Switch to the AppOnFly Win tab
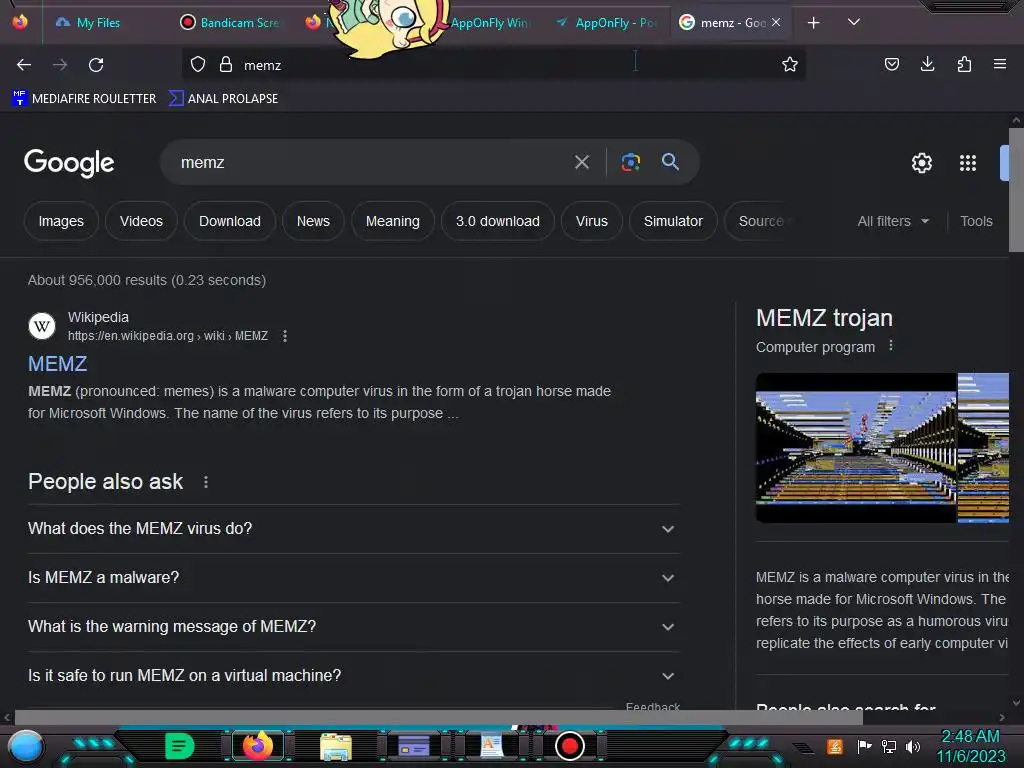 pos(490,23)
